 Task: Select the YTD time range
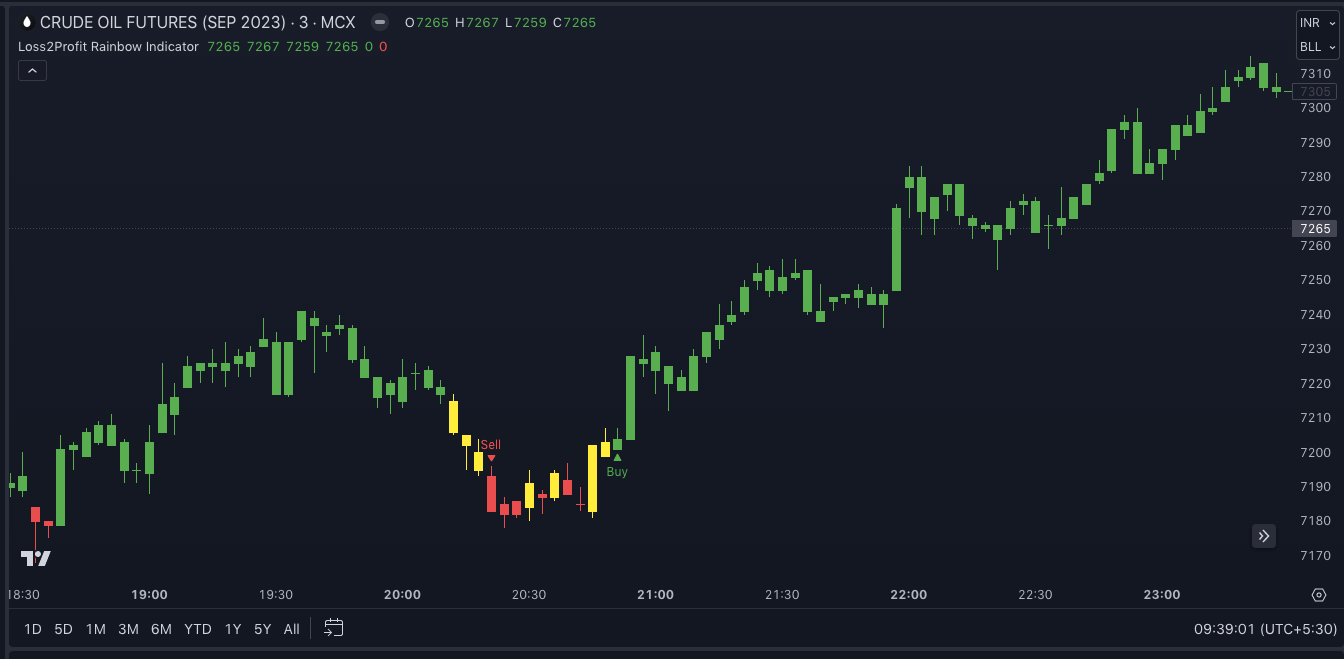198,629
